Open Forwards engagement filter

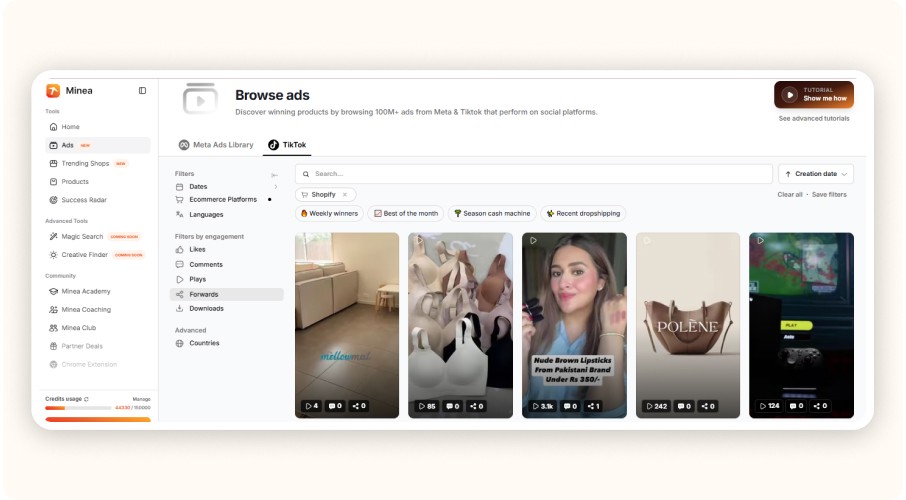[x=226, y=294]
